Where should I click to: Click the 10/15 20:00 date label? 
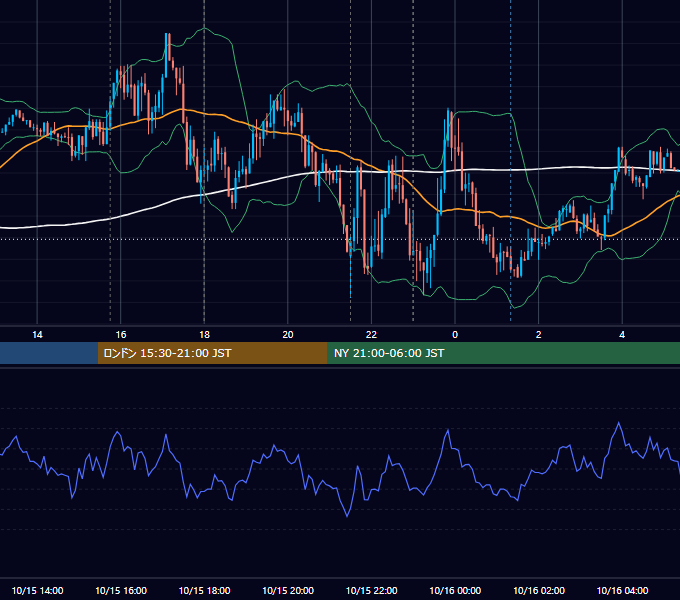(288, 590)
